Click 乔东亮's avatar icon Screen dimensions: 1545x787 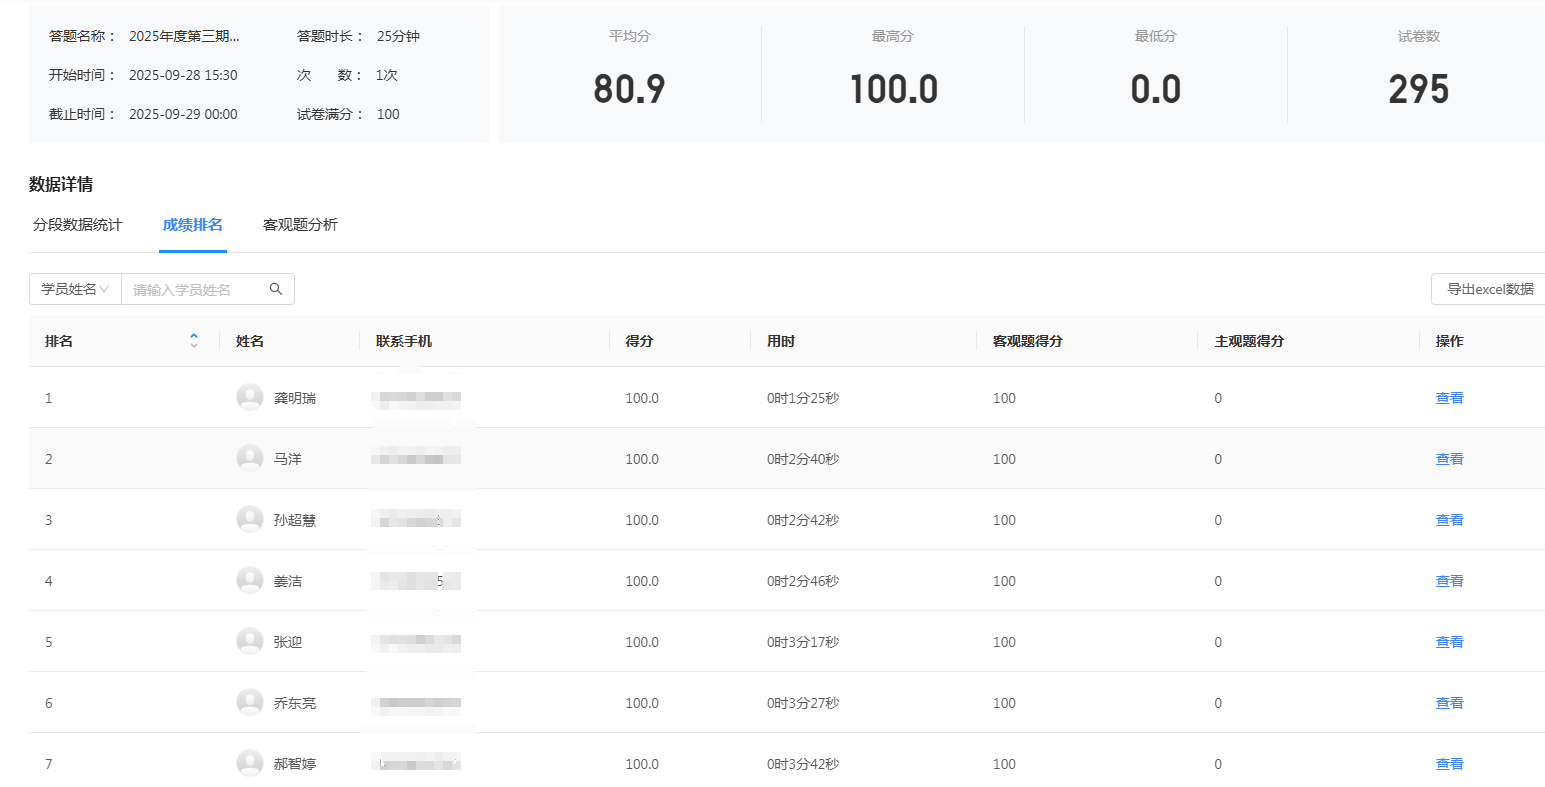click(x=250, y=702)
